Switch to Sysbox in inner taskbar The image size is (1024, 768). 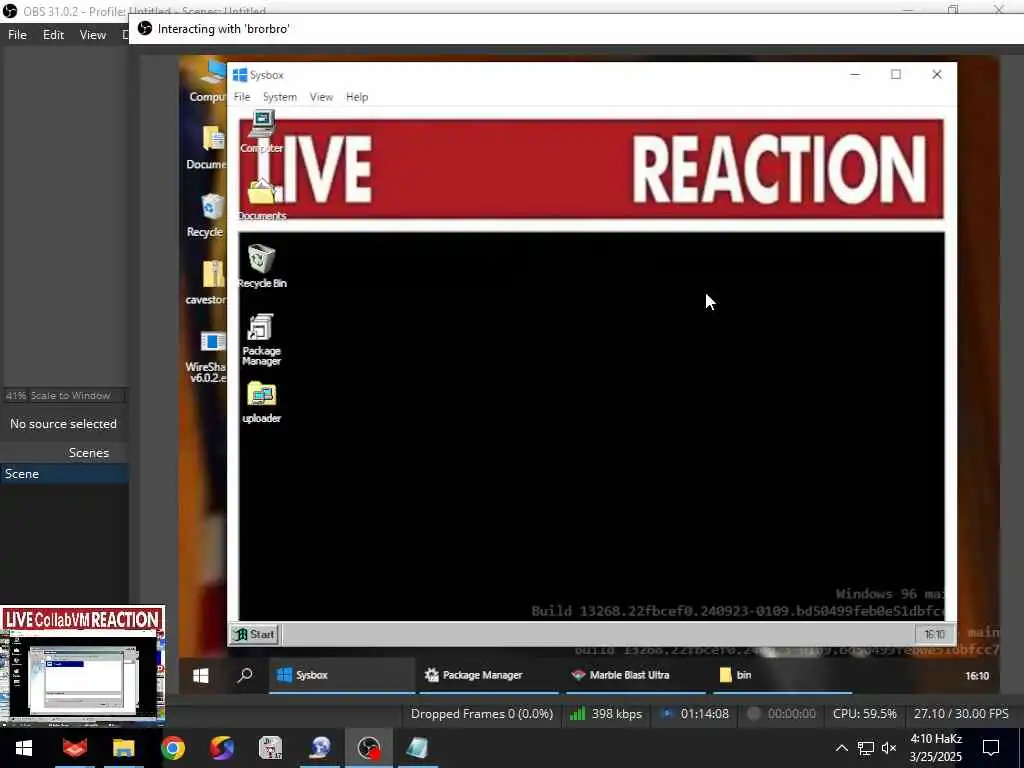pos(342,675)
